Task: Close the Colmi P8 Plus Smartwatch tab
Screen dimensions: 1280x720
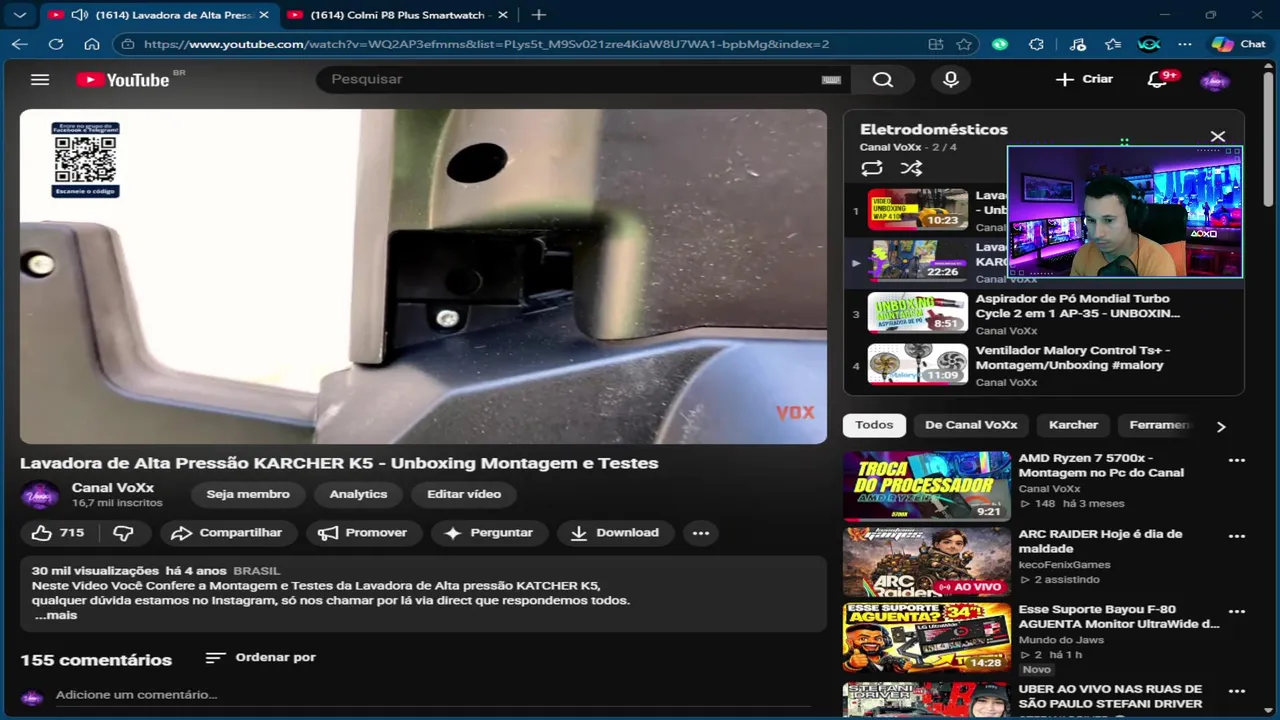Action: [x=503, y=15]
